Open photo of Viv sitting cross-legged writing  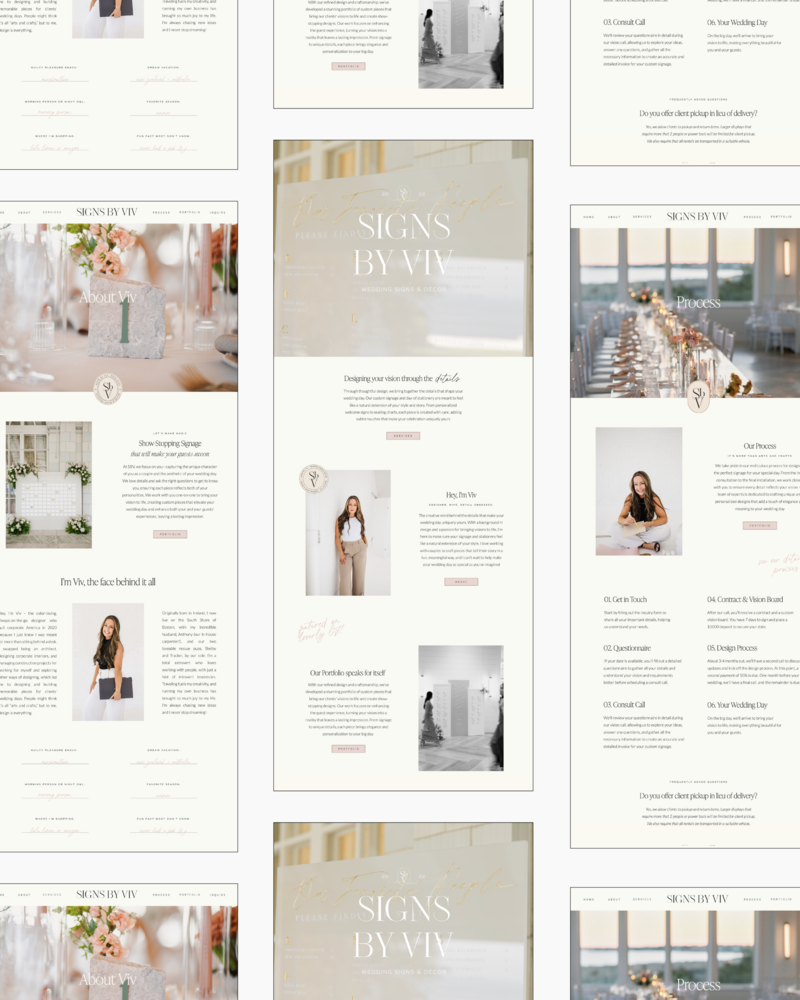(x=639, y=491)
